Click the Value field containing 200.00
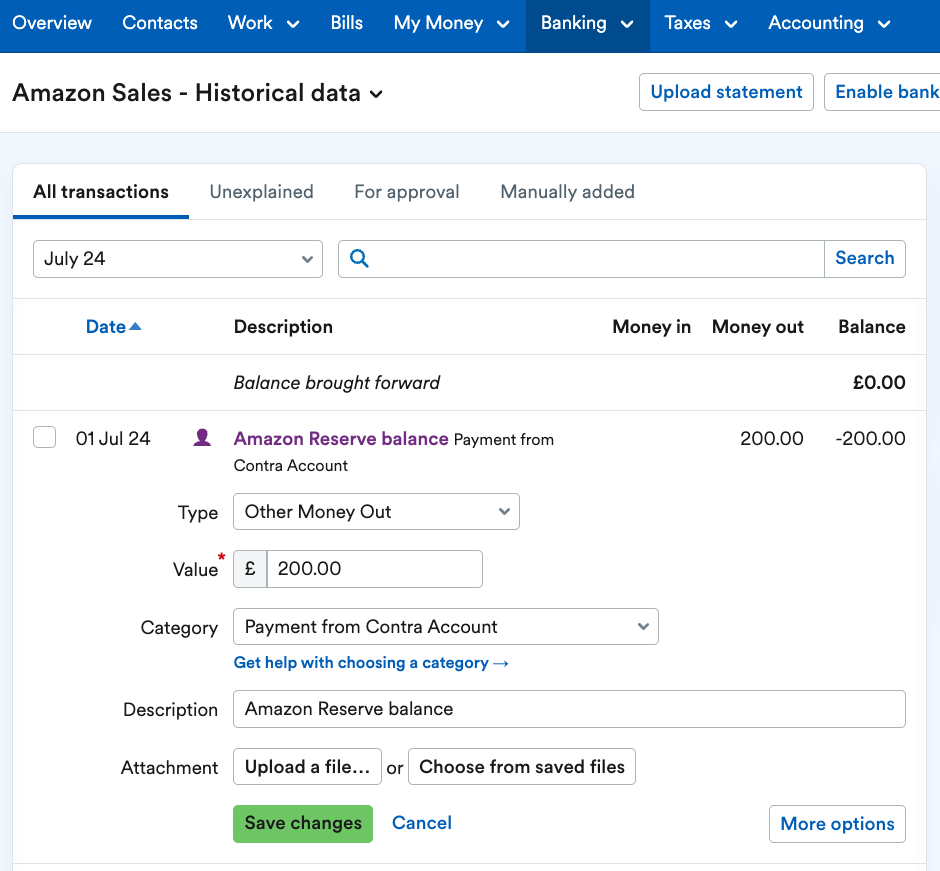940x871 pixels. click(374, 569)
